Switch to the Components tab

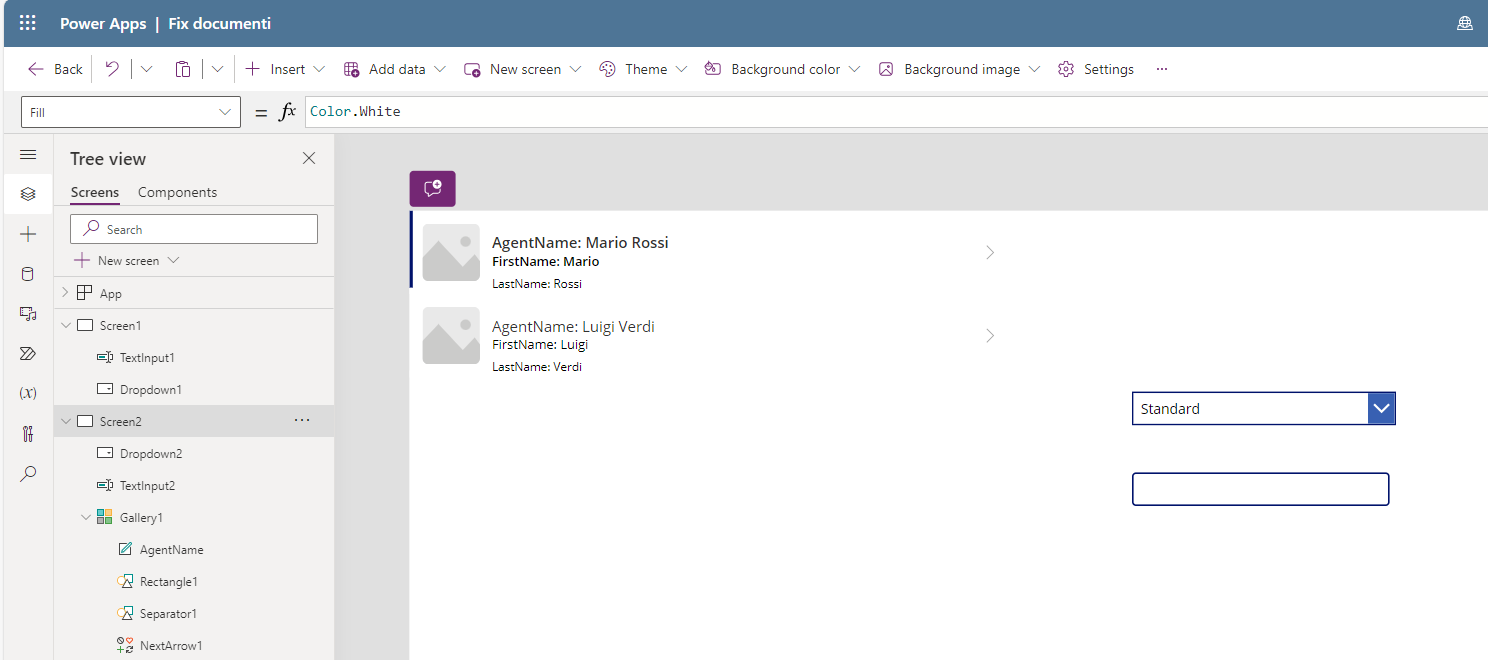click(177, 192)
